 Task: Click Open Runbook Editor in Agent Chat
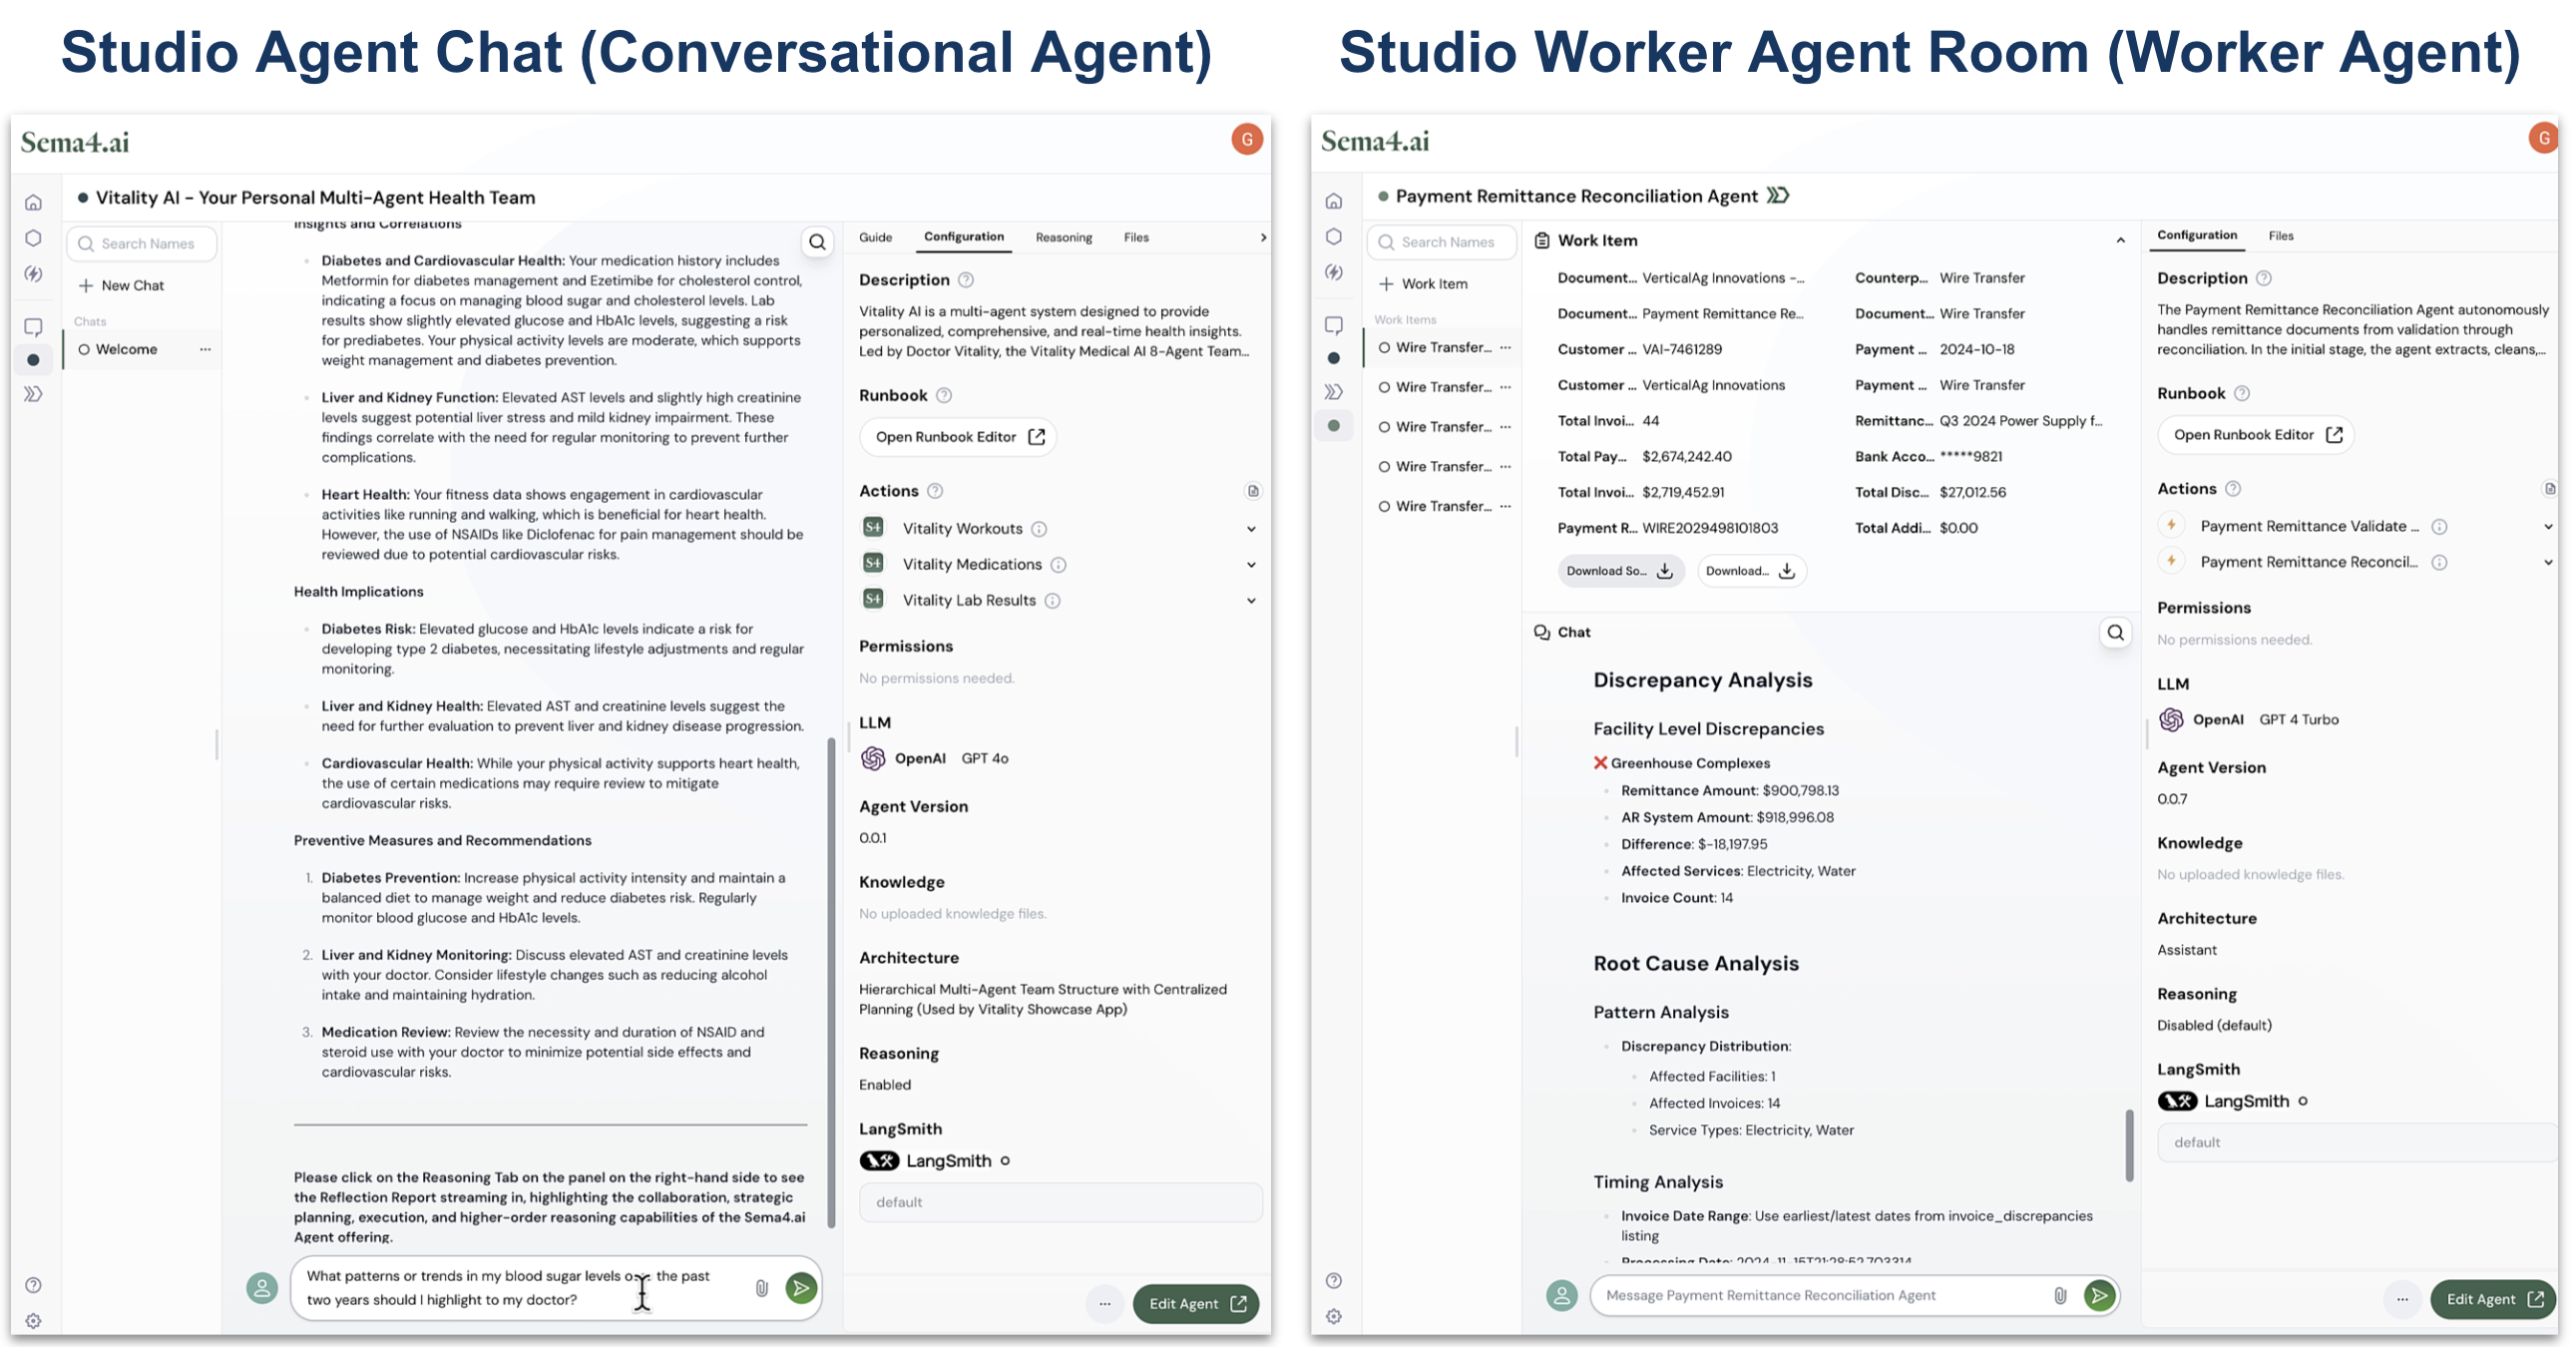point(959,438)
